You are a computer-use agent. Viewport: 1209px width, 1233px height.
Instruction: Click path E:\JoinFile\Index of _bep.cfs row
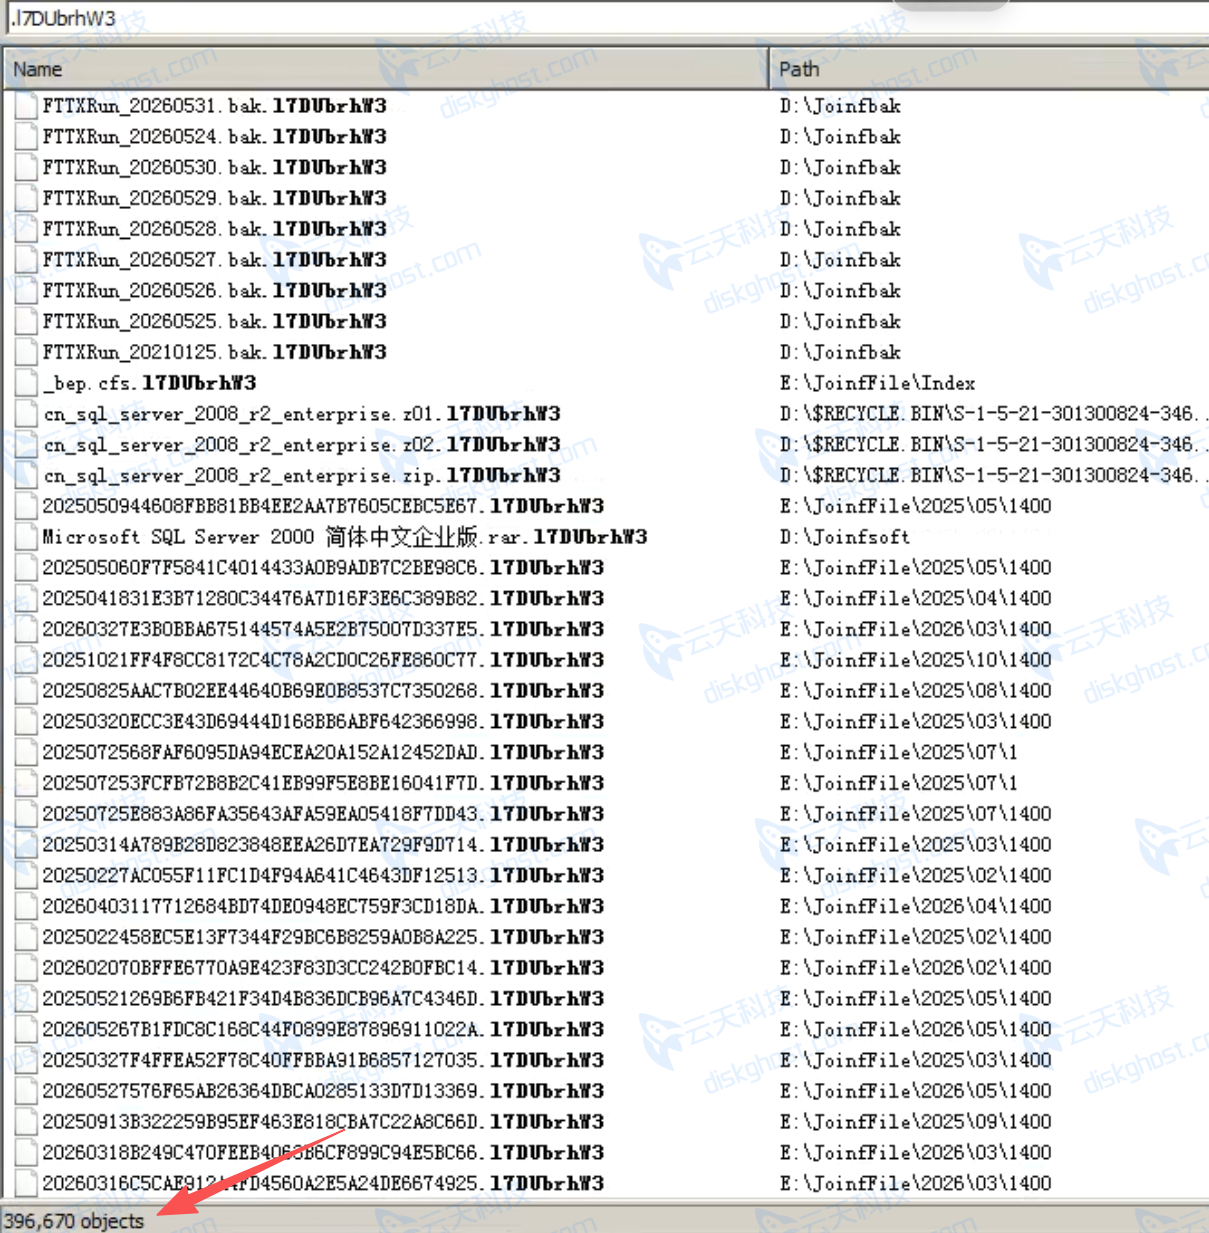pos(877,383)
